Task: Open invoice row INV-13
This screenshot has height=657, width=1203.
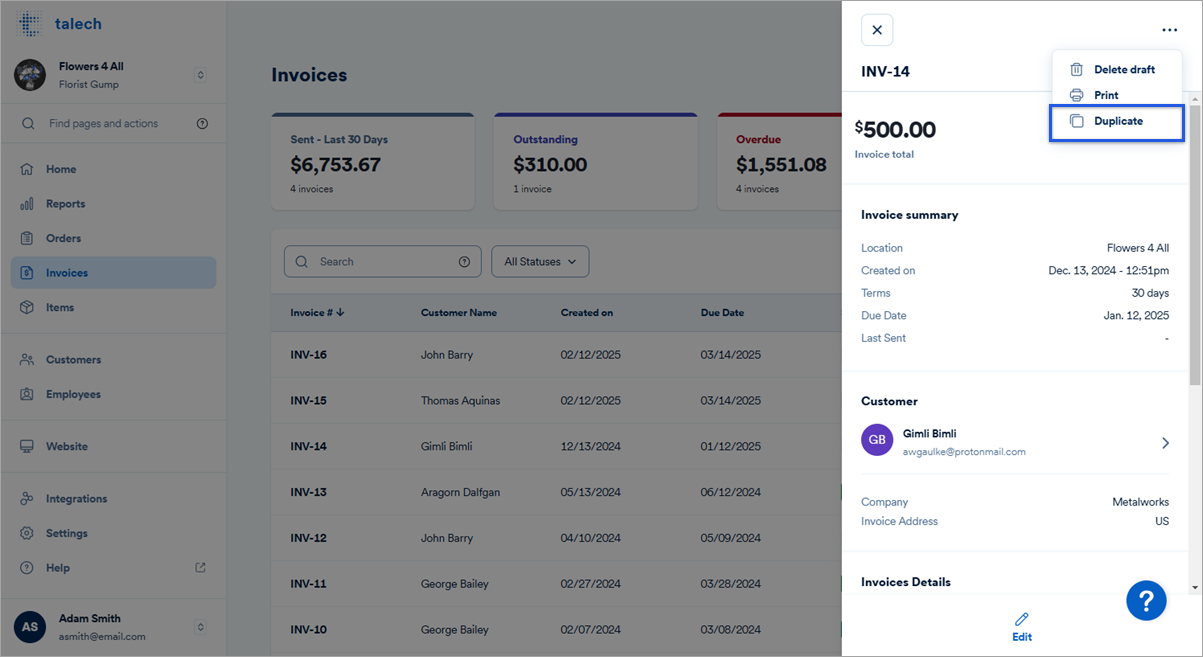Action: tap(556, 492)
